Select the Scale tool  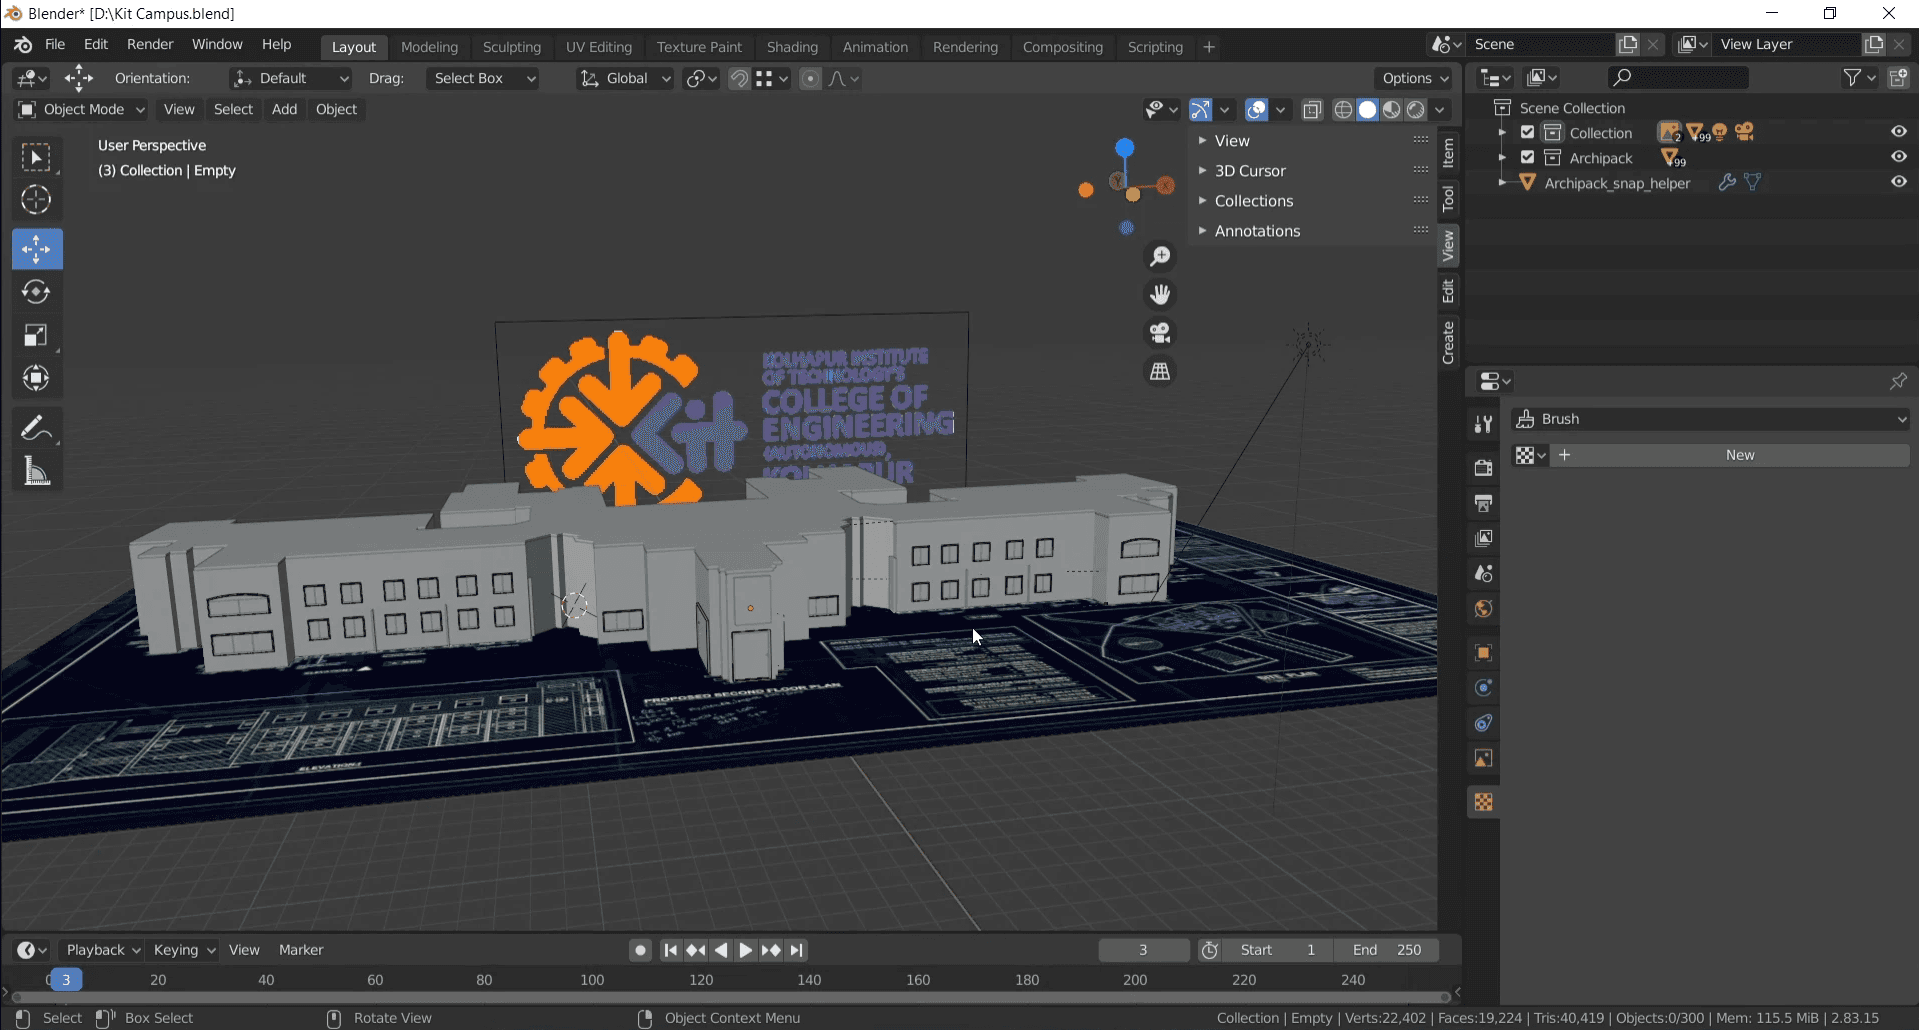(37, 335)
